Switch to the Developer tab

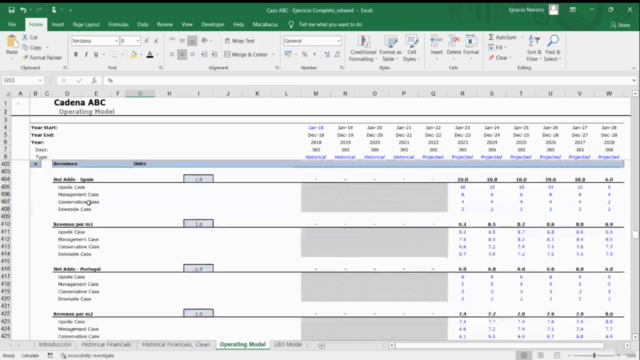[213, 24]
